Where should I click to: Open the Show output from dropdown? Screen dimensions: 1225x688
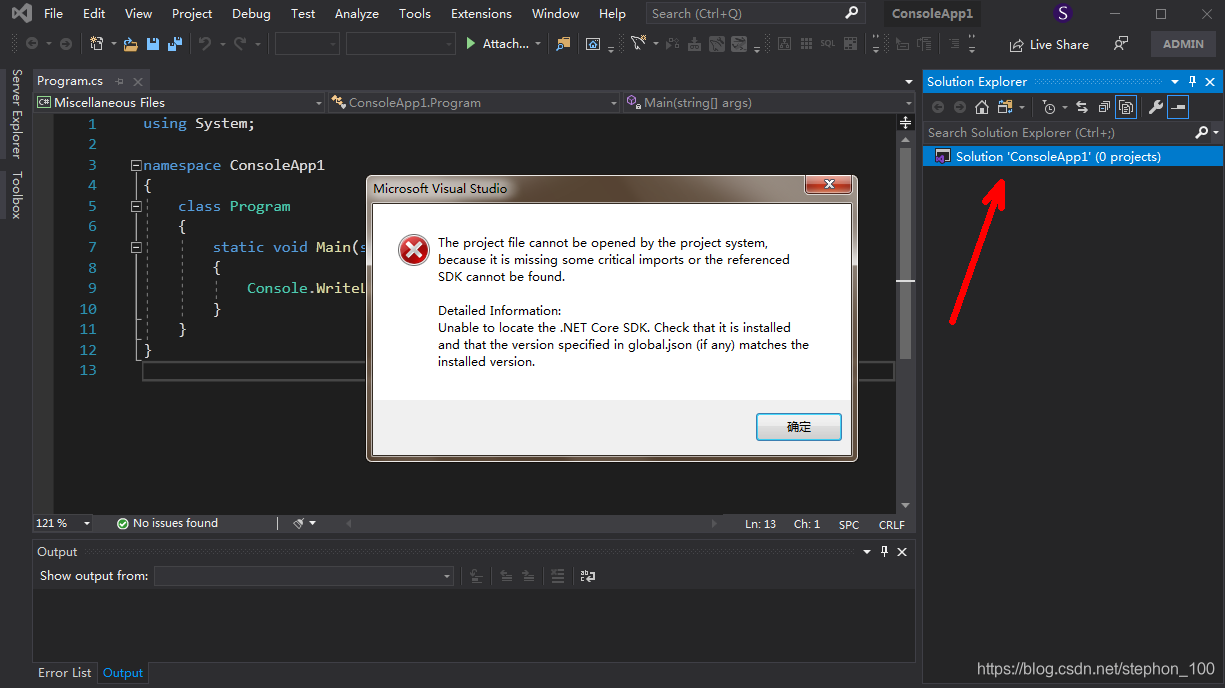304,576
